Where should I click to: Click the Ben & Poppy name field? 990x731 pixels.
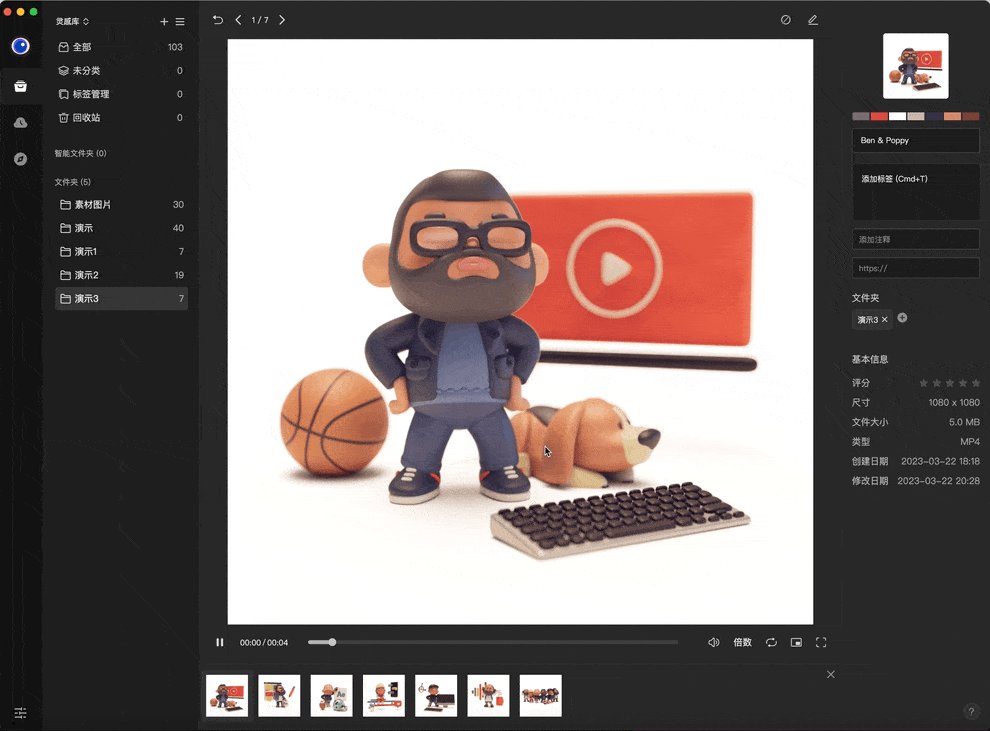[x=915, y=141]
